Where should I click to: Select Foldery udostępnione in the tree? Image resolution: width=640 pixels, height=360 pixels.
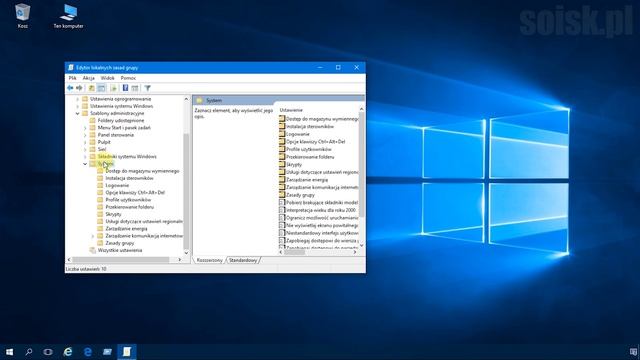[x=121, y=121]
